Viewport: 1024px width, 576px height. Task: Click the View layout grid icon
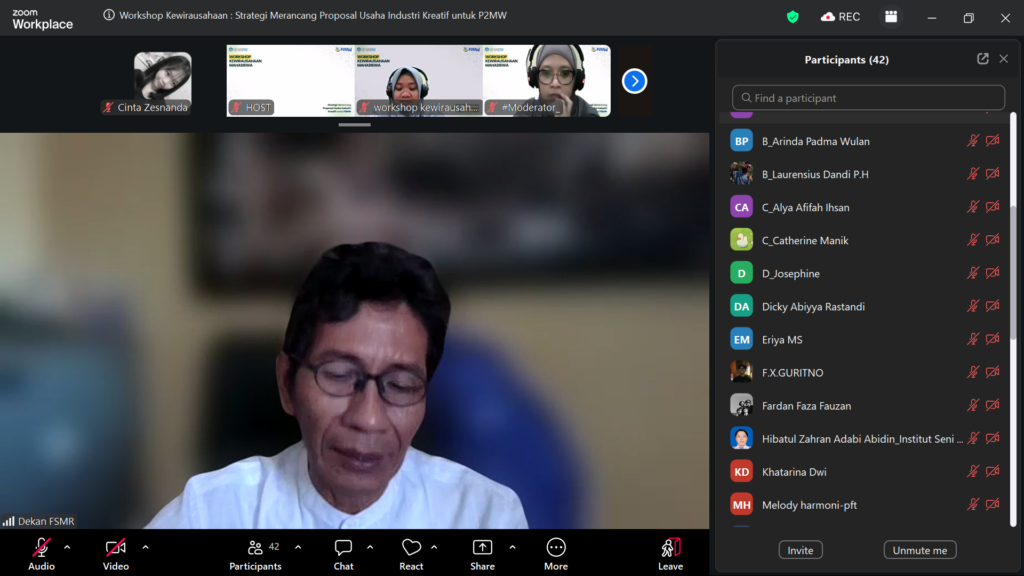pos(890,17)
